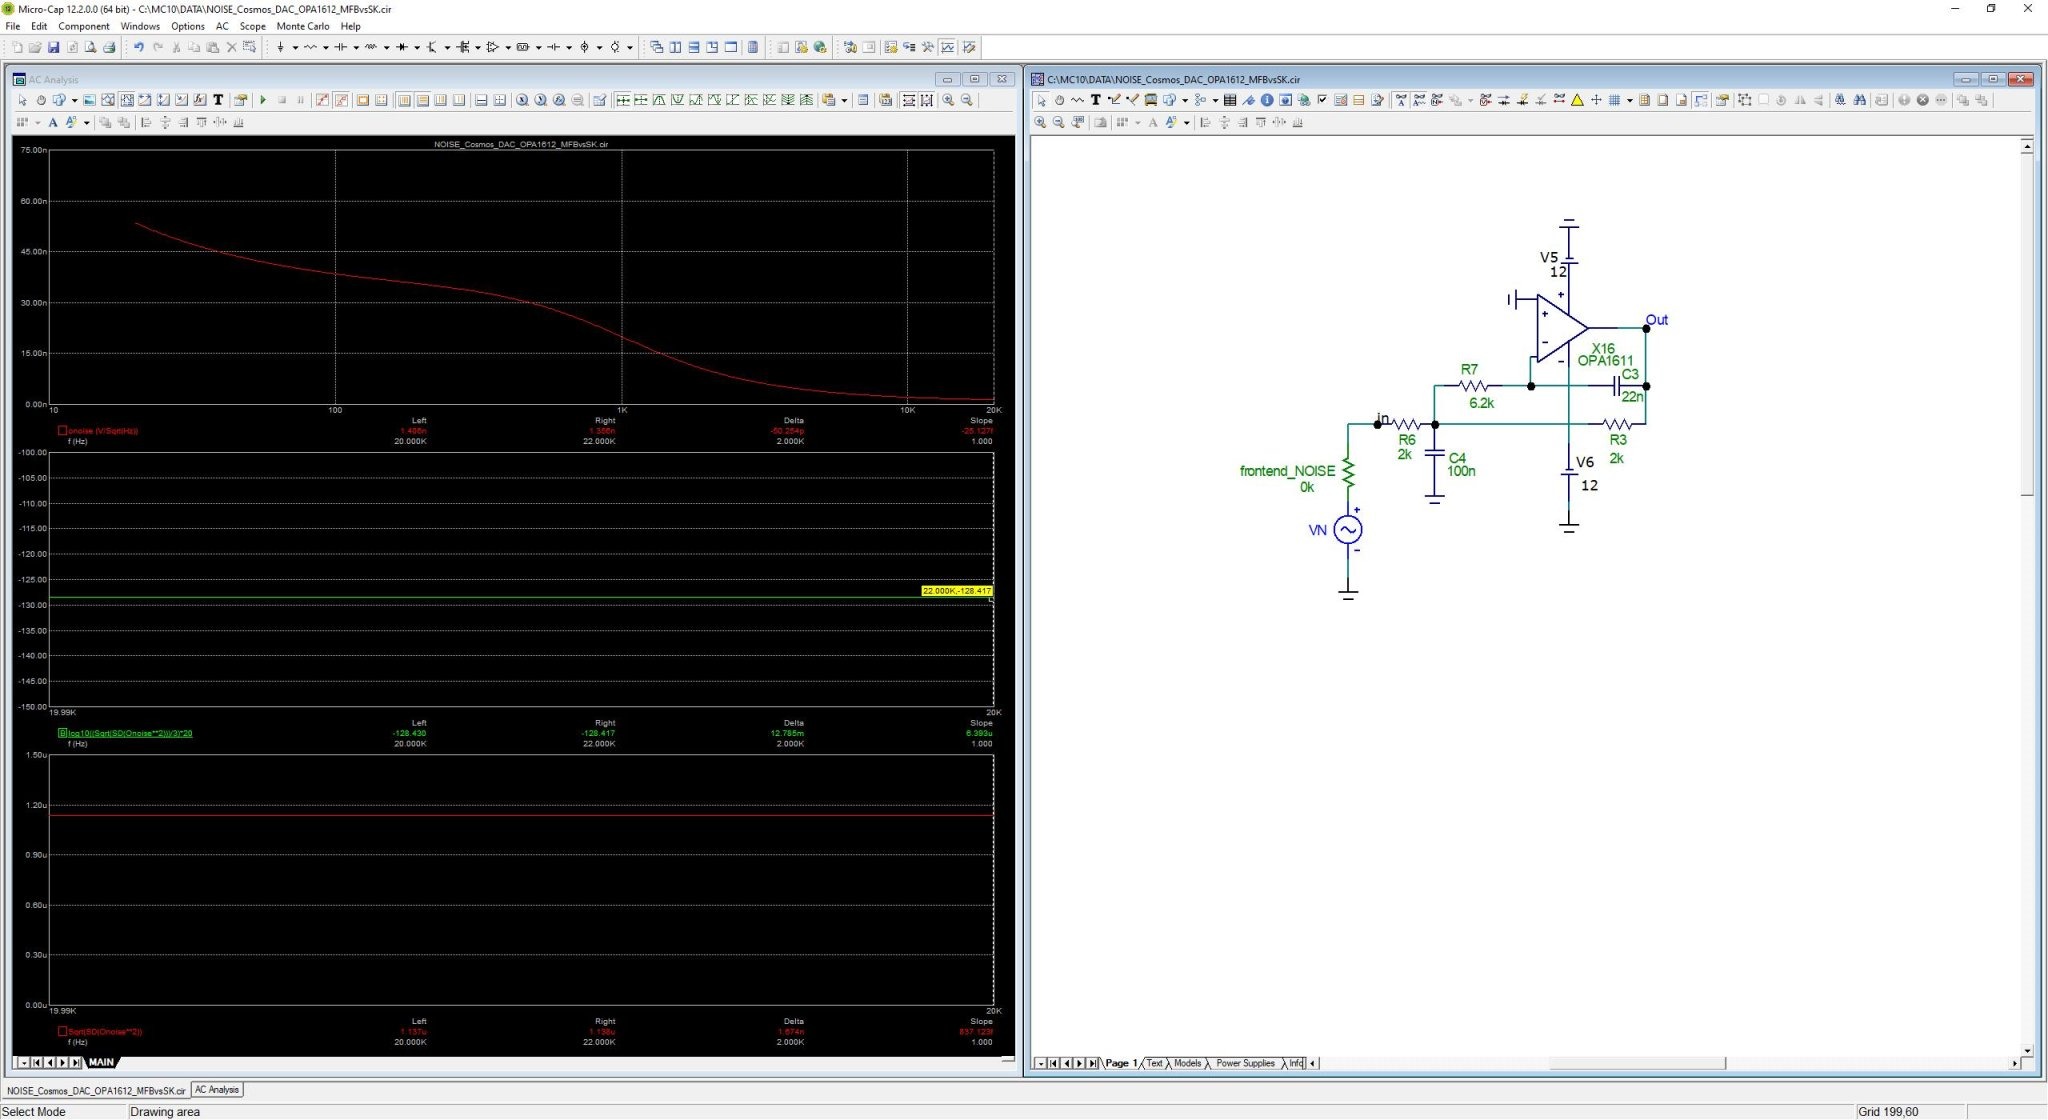Toggle the checkbox icon in schematic toolbar
This screenshot has width=2048, height=1120.
point(1322,100)
